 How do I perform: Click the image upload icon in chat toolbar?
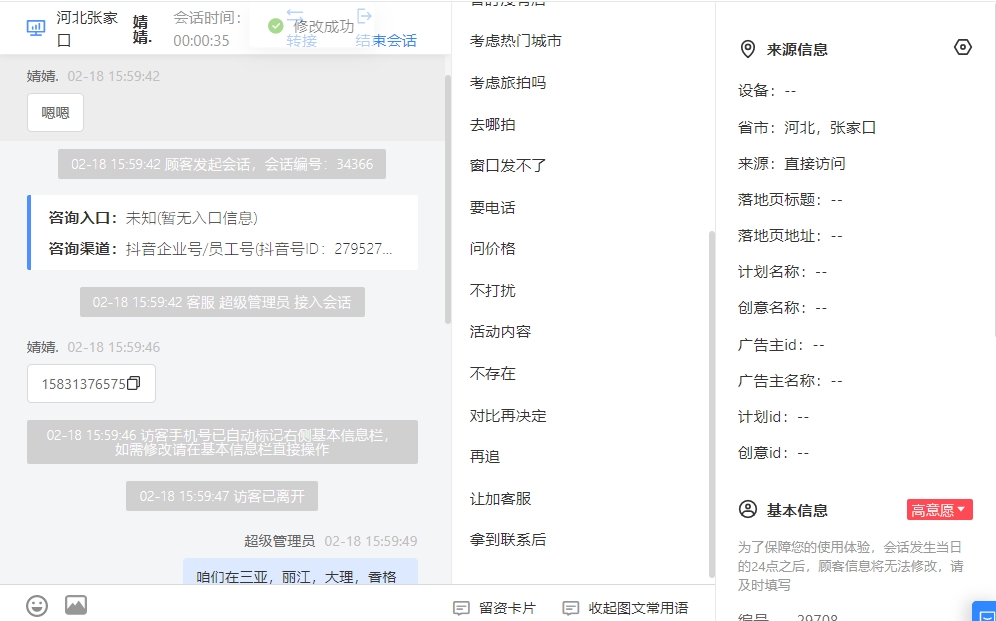76,604
